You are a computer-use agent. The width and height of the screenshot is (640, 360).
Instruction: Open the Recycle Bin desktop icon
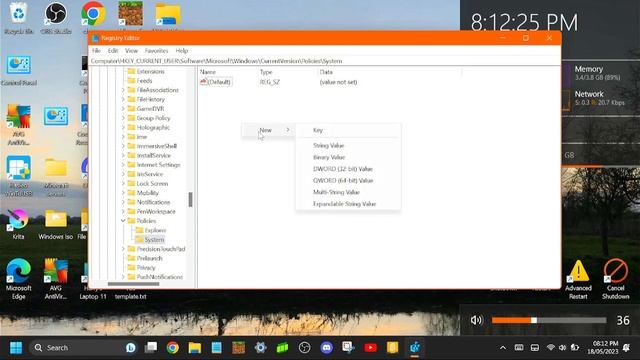[x=18, y=18]
